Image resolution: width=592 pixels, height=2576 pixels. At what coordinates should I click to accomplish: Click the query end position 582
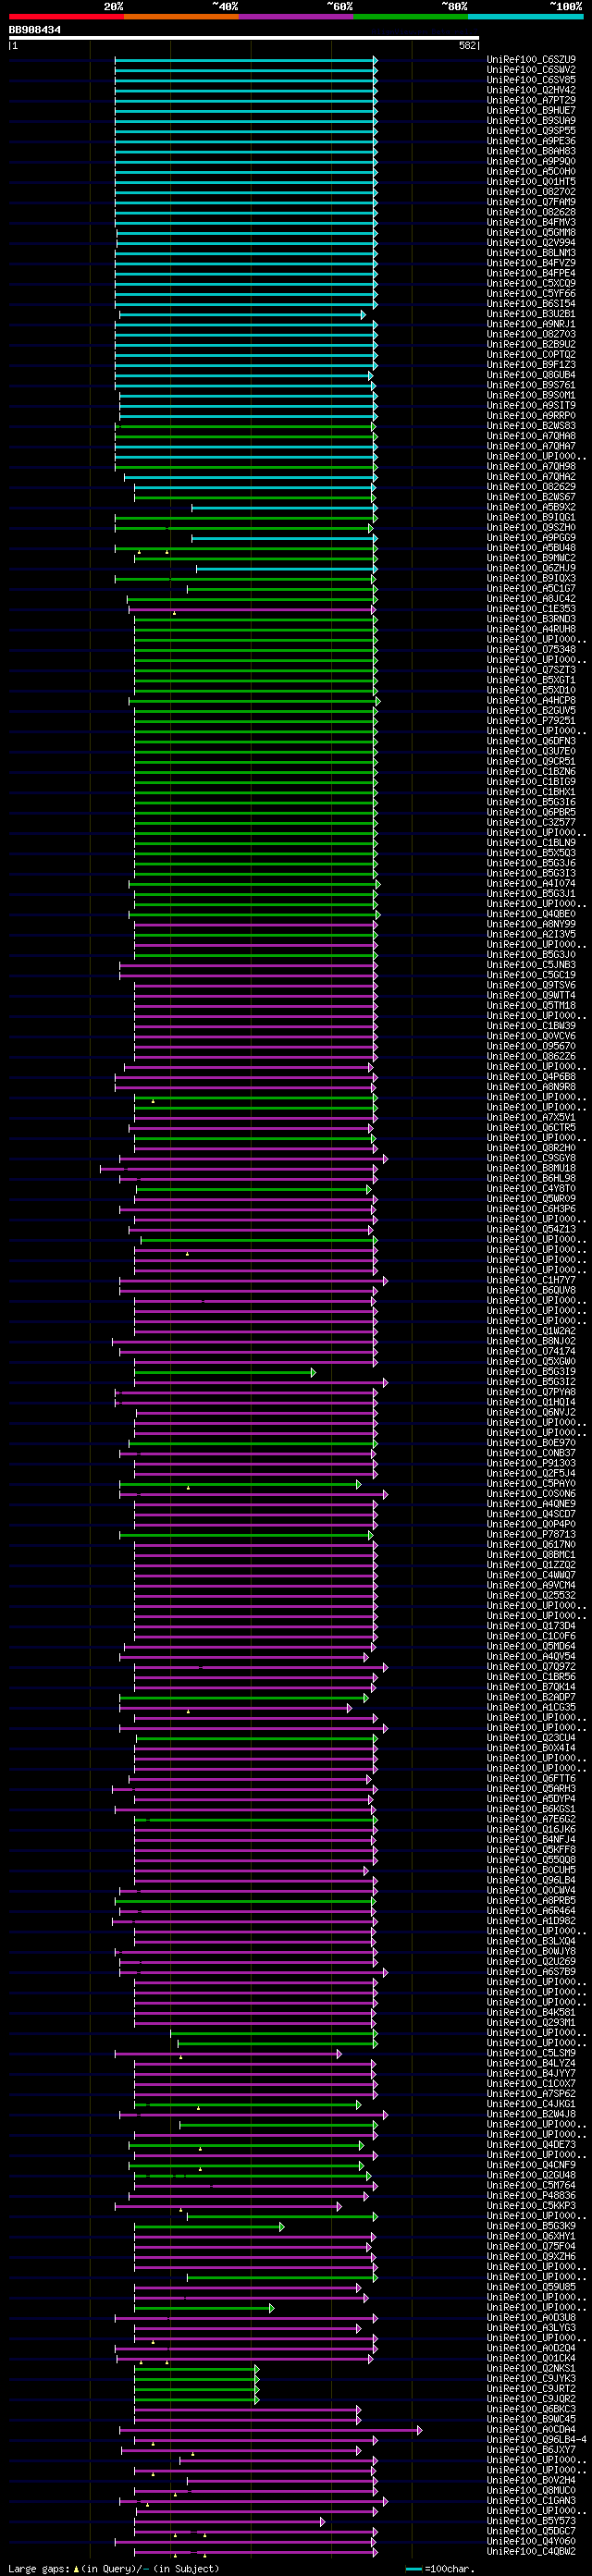[x=468, y=46]
